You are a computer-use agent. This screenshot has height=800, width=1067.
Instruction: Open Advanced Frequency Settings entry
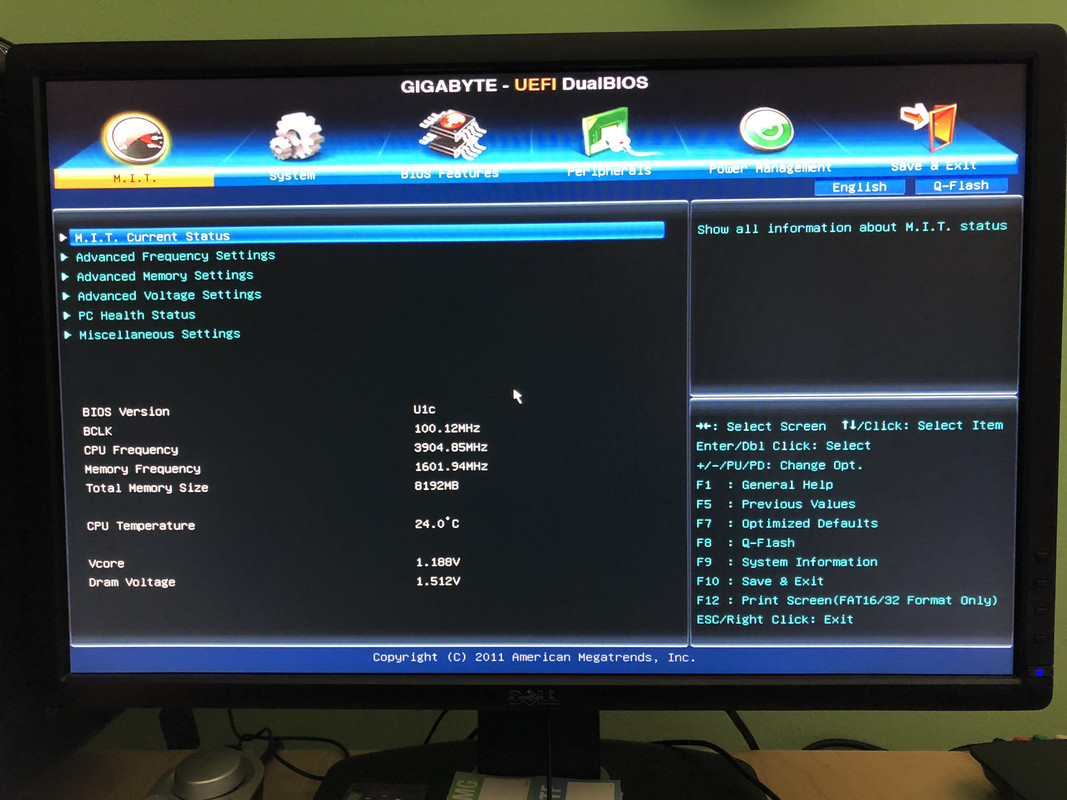(175, 256)
